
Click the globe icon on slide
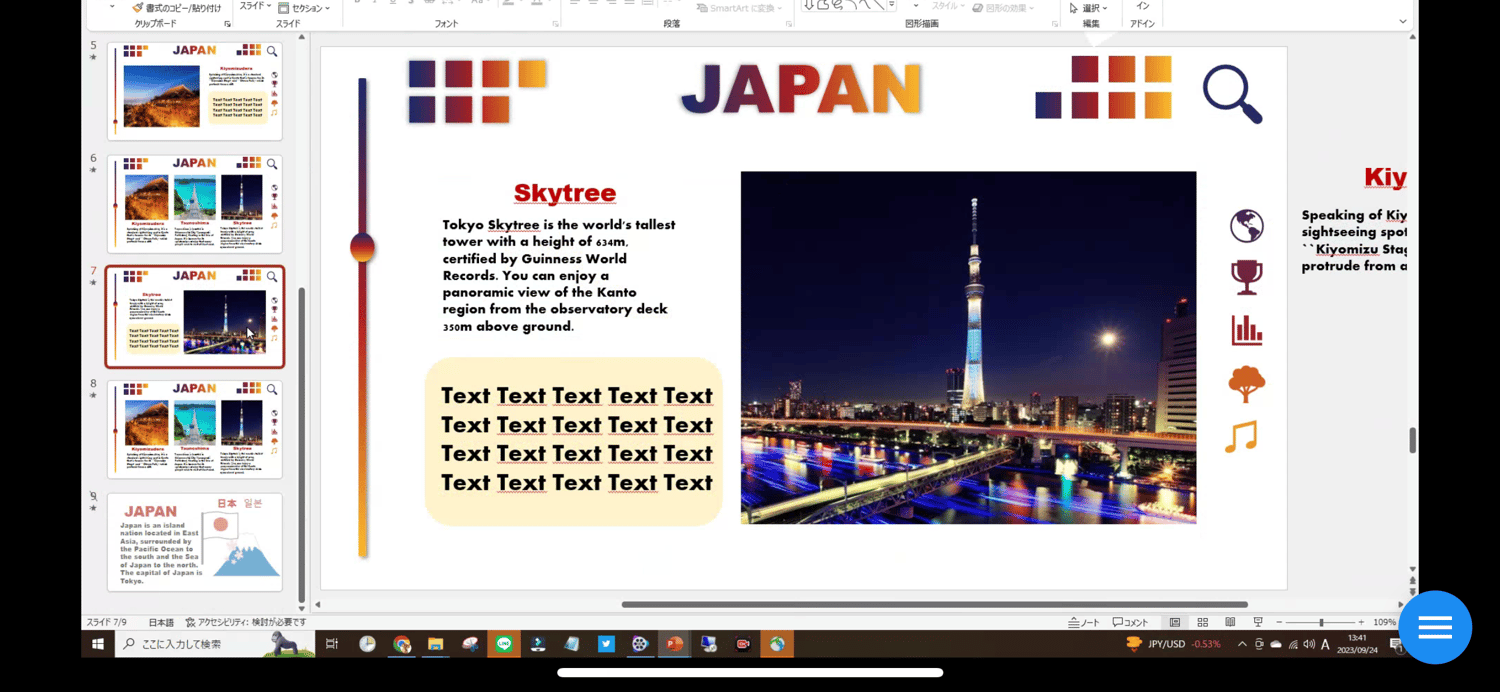tap(1246, 226)
